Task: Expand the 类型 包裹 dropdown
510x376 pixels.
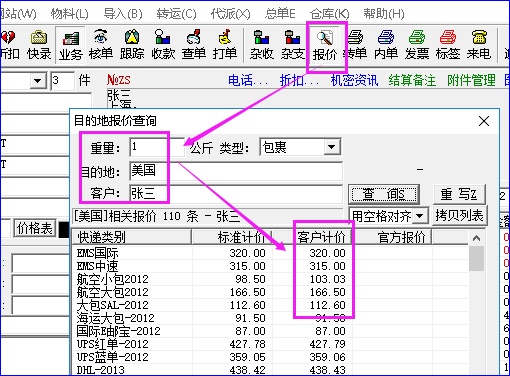Action: [x=332, y=147]
